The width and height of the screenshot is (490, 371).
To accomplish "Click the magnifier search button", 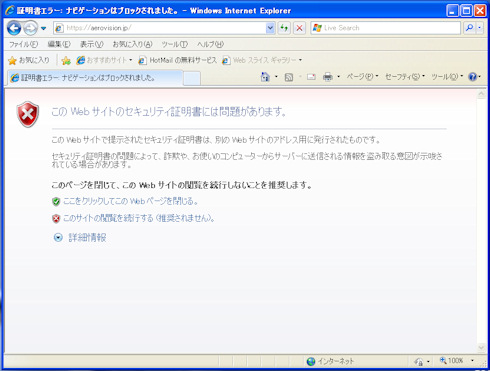I will tap(469, 28).
